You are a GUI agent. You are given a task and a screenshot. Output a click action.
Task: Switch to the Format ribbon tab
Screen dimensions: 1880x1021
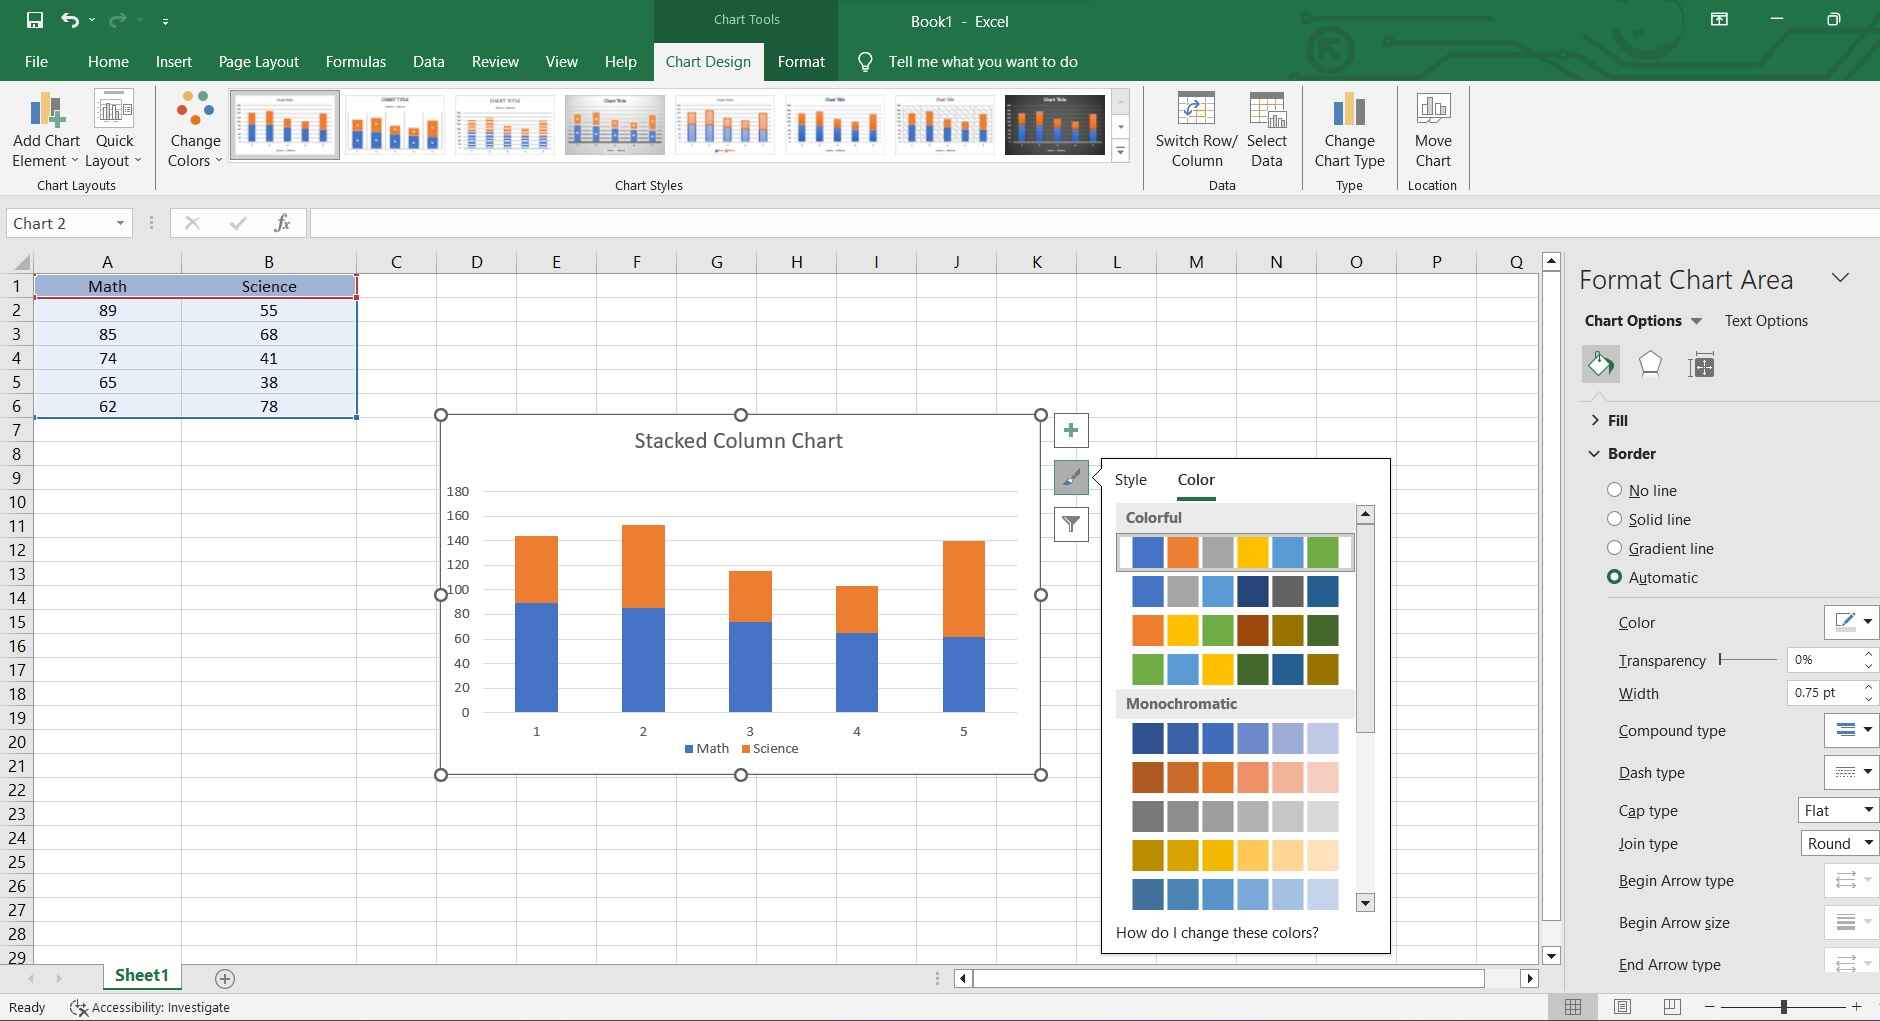pos(800,61)
